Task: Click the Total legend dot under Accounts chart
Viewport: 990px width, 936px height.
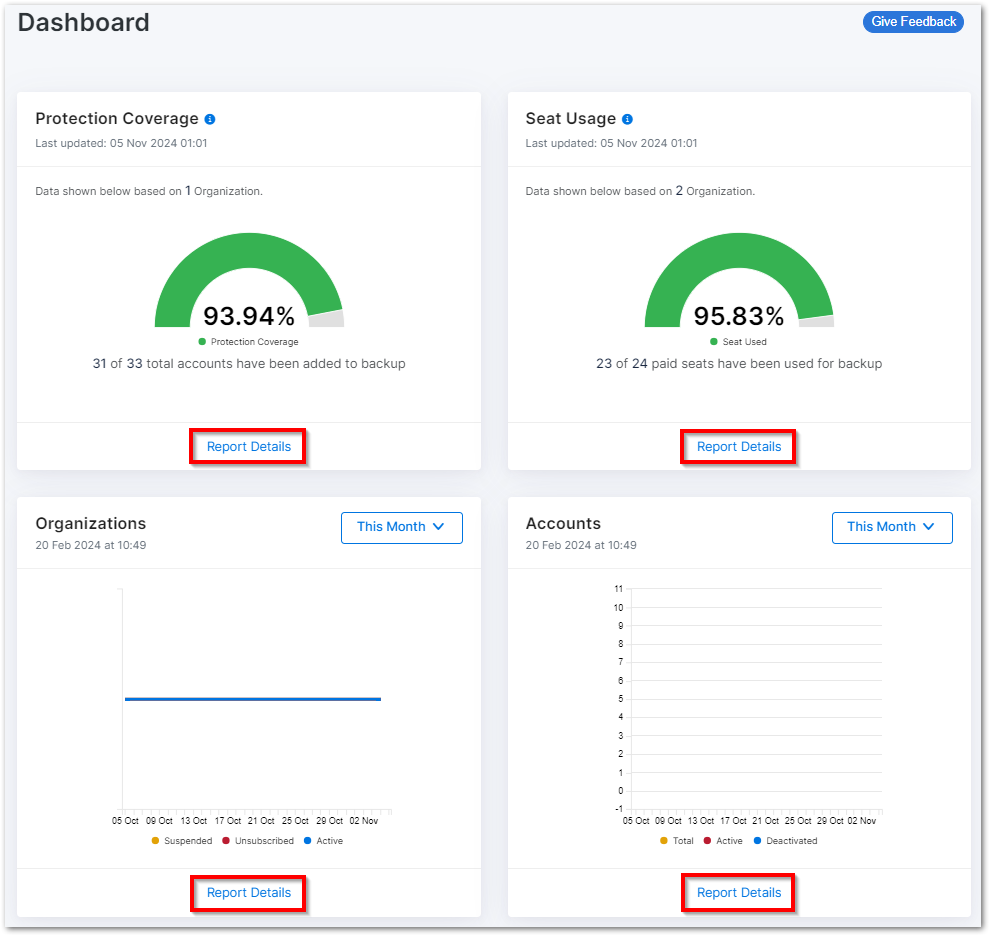Action: (x=666, y=841)
